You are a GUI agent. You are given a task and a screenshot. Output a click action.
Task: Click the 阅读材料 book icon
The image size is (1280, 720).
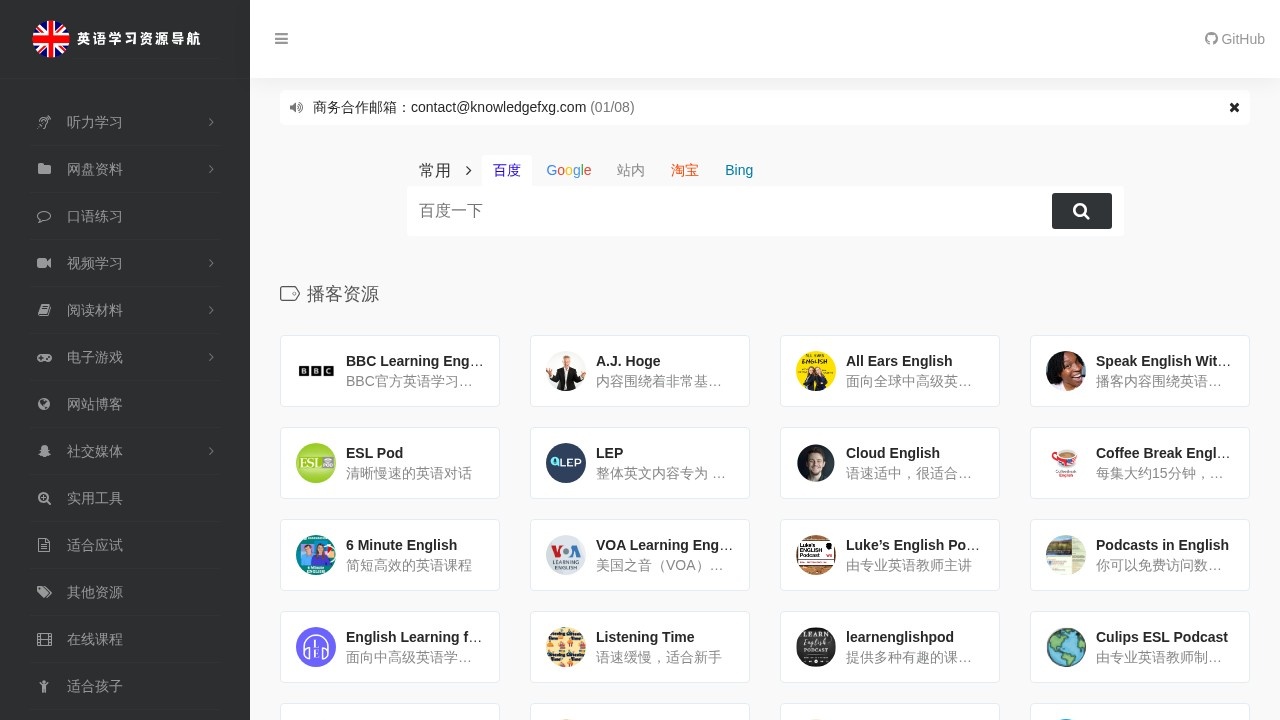[x=44, y=310]
